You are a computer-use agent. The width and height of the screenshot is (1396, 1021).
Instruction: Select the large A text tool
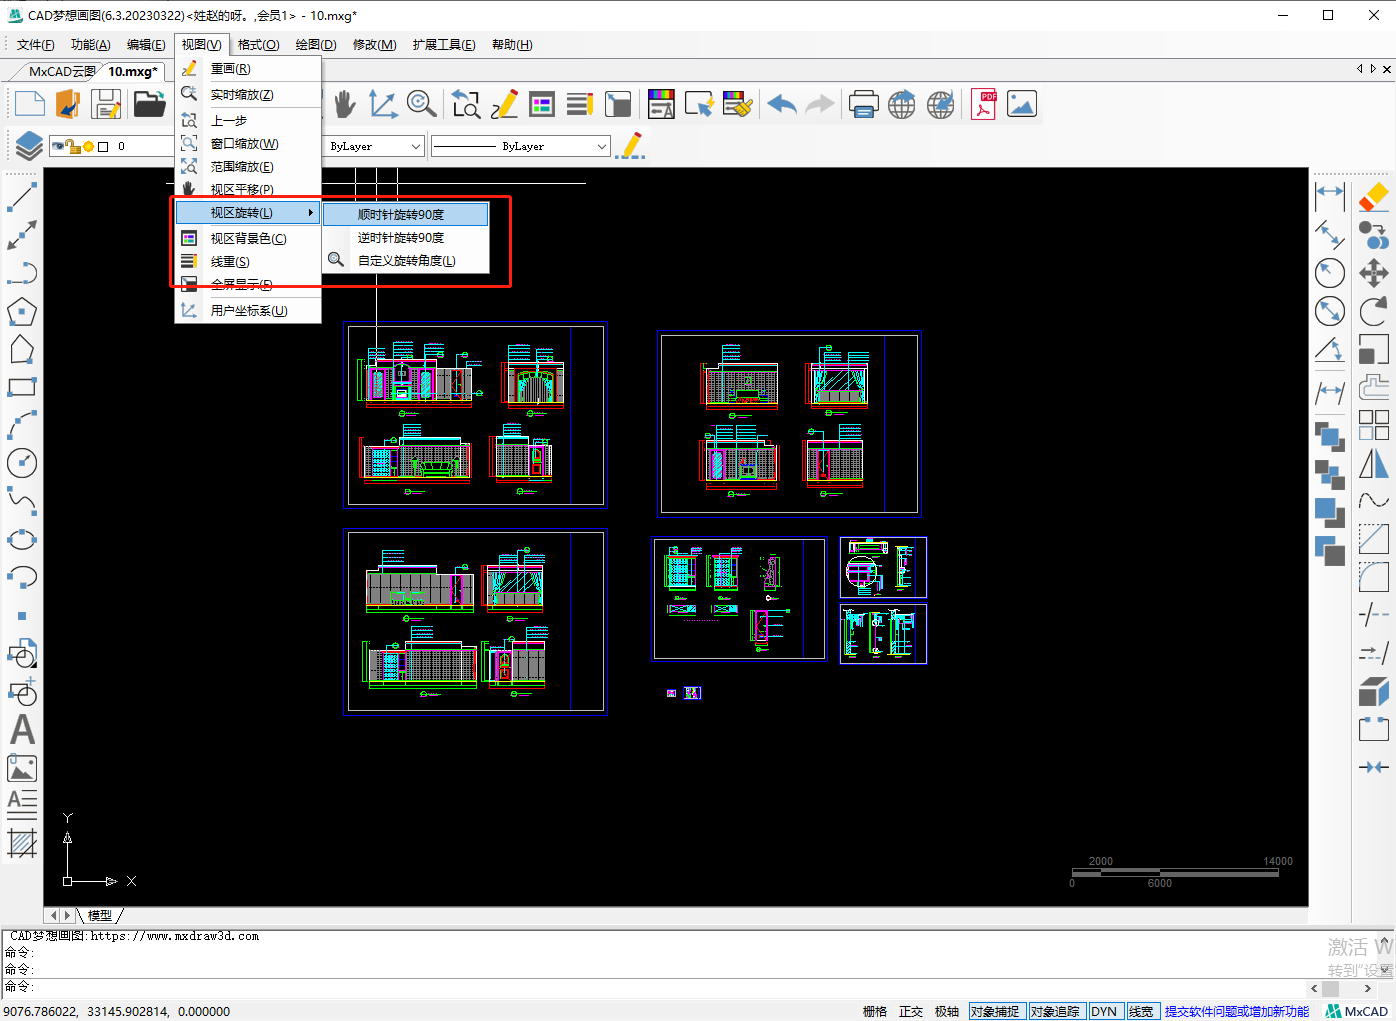[x=22, y=730]
